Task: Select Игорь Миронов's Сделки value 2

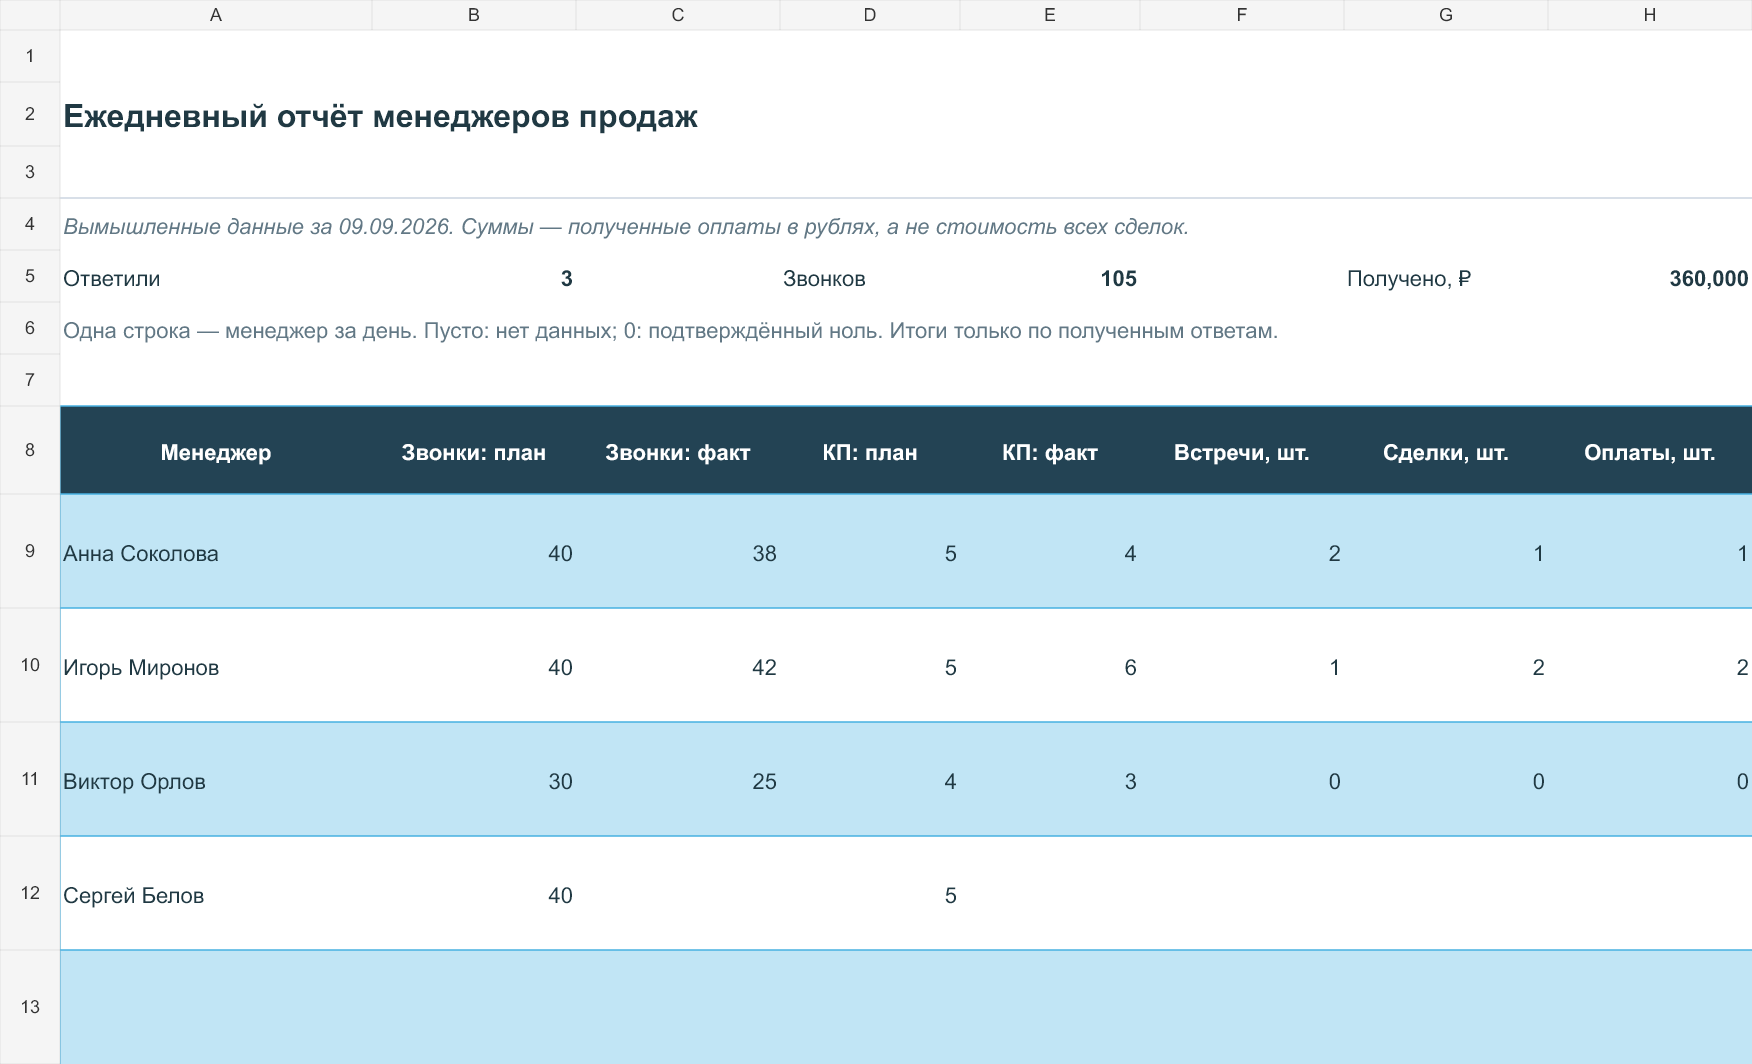Action: 1446,666
